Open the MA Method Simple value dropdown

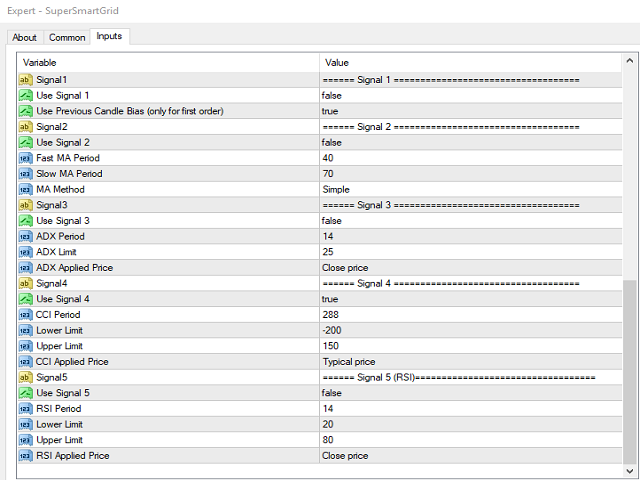pos(471,189)
